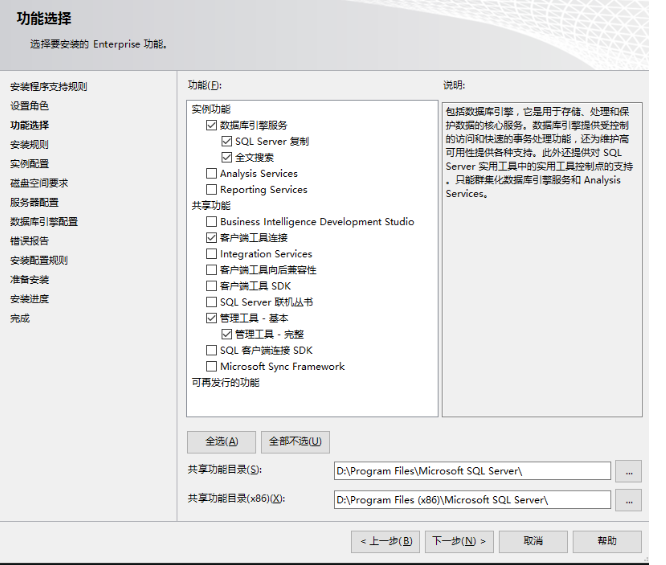This screenshot has height=565, width=666.
Task: Click the 全部不选(U) button
Action: (x=295, y=442)
